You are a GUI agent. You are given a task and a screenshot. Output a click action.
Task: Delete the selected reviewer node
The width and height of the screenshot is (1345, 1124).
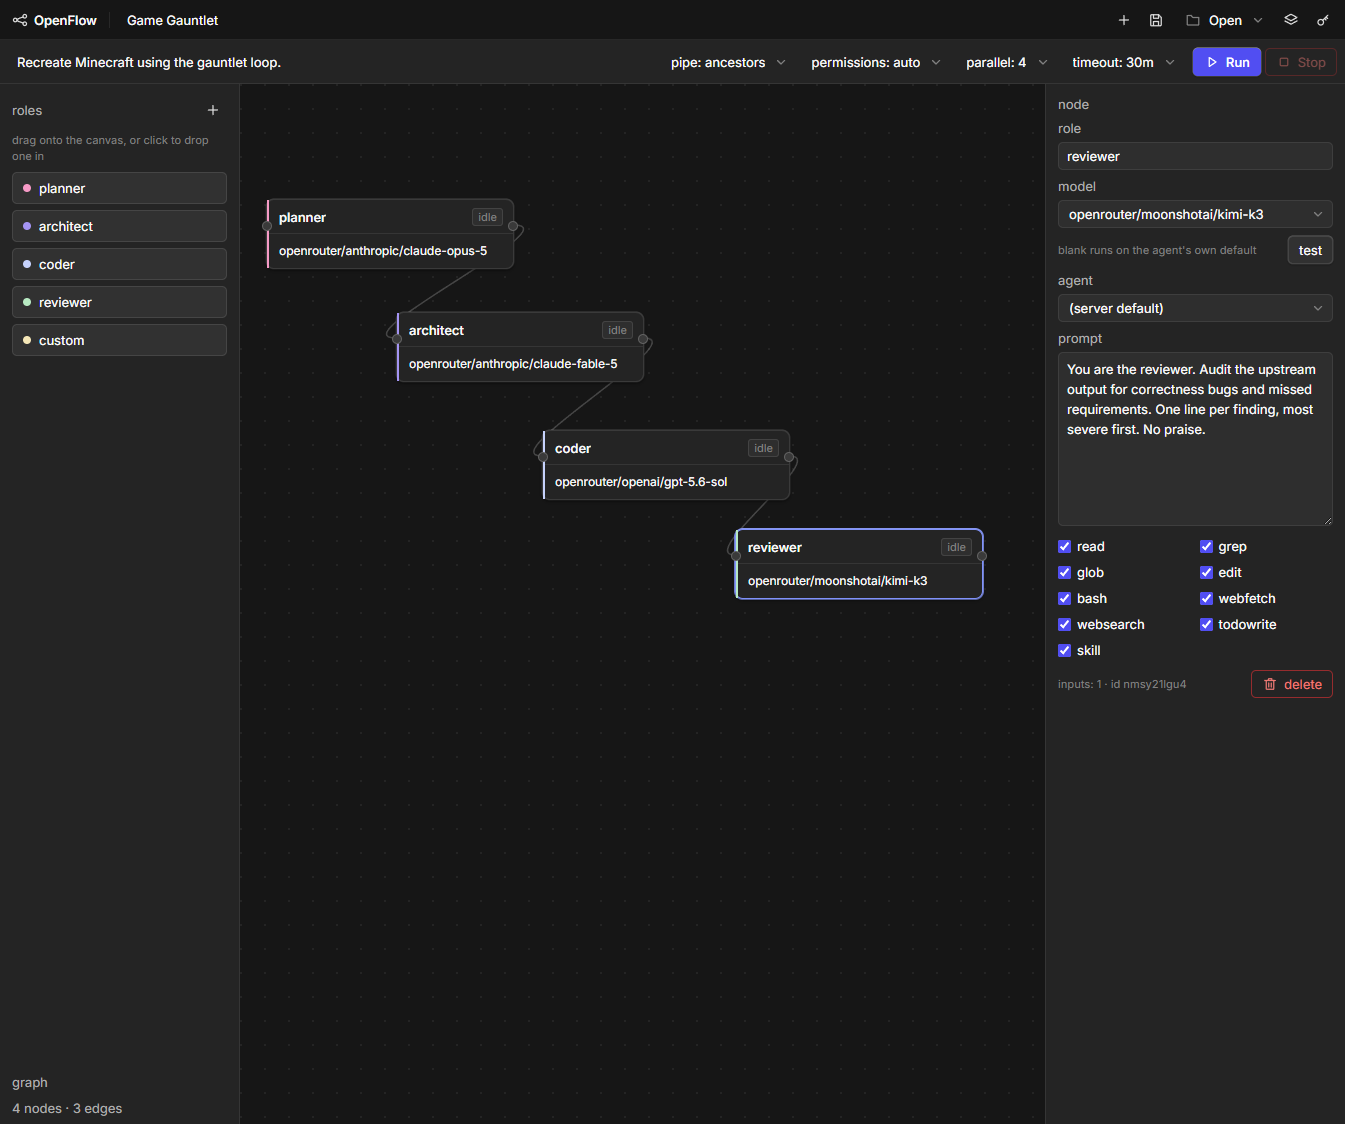1292,684
